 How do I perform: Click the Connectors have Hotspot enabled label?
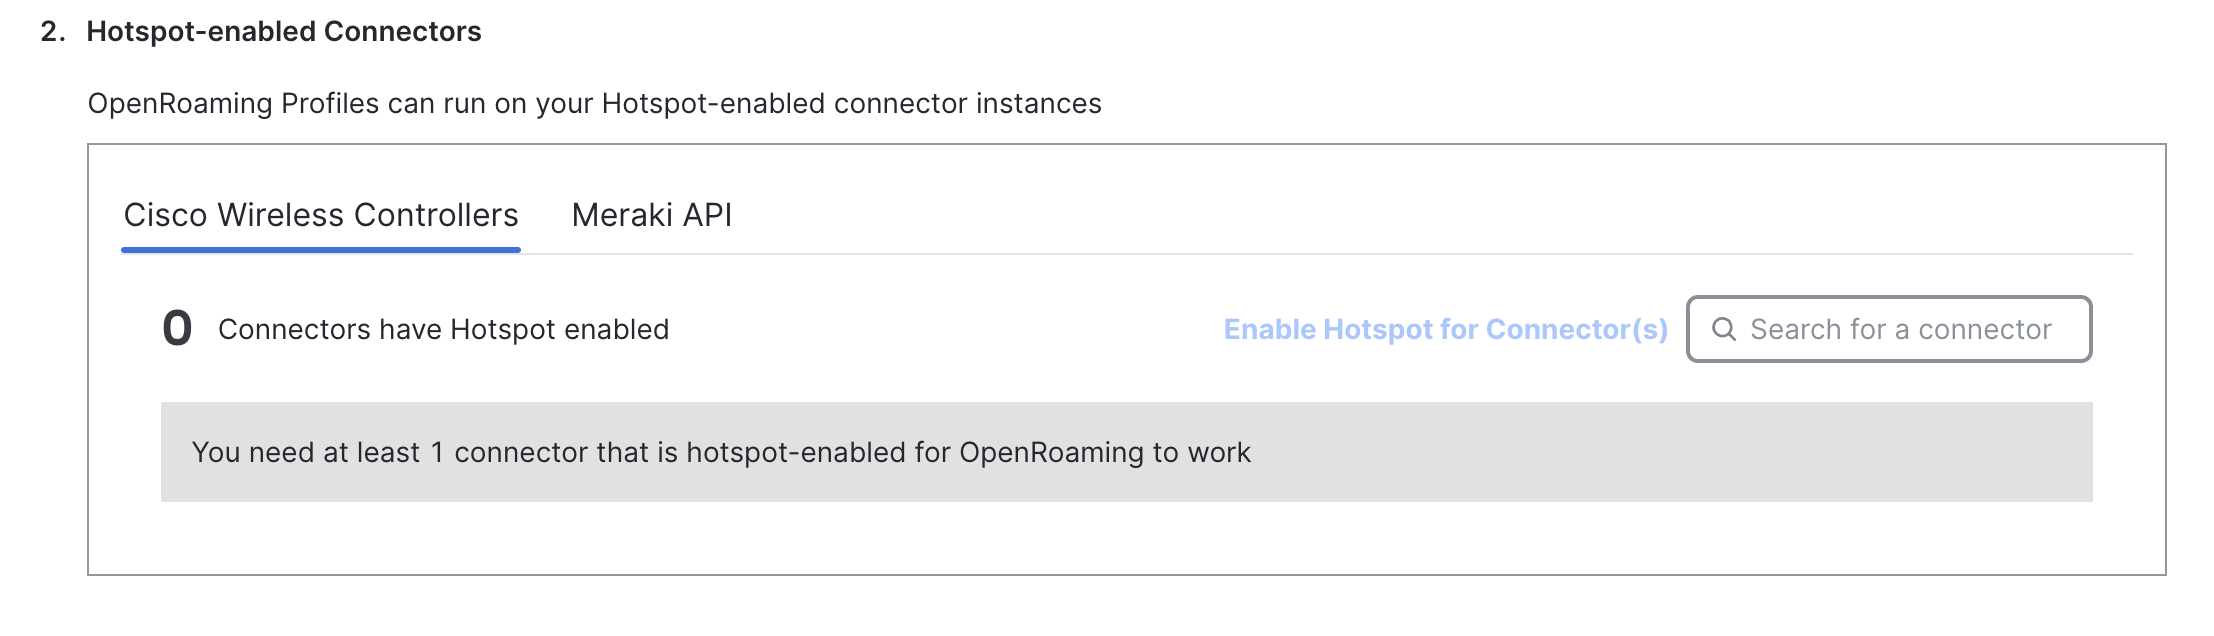tap(444, 329)
